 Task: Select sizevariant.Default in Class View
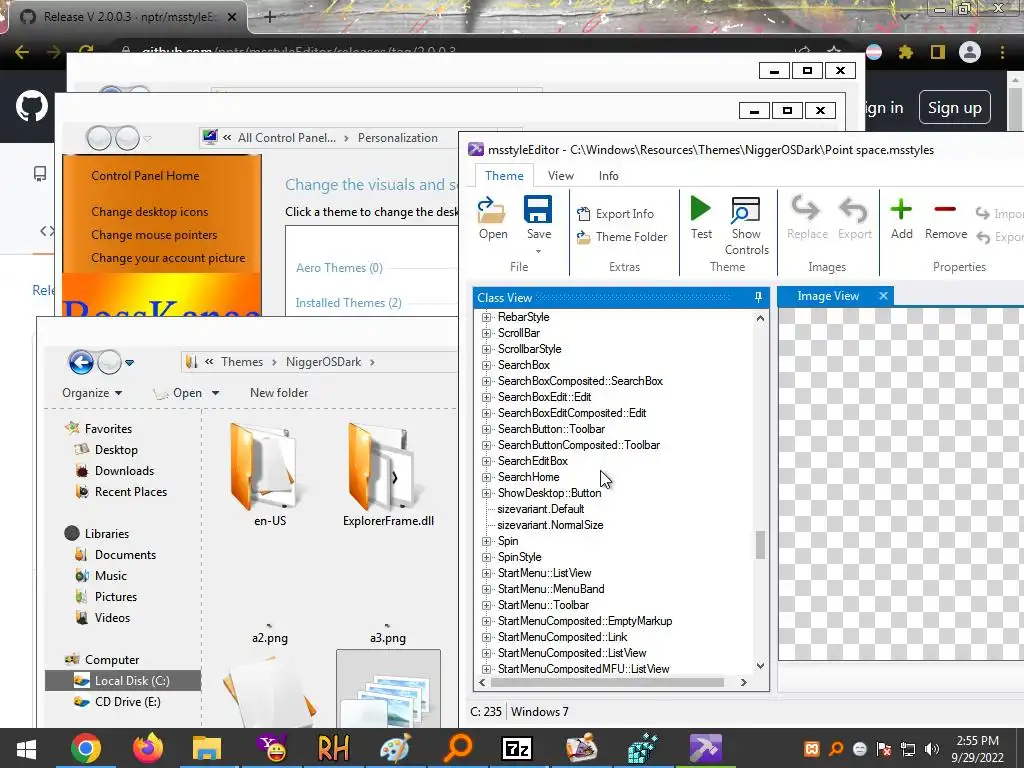pos(541,509)
